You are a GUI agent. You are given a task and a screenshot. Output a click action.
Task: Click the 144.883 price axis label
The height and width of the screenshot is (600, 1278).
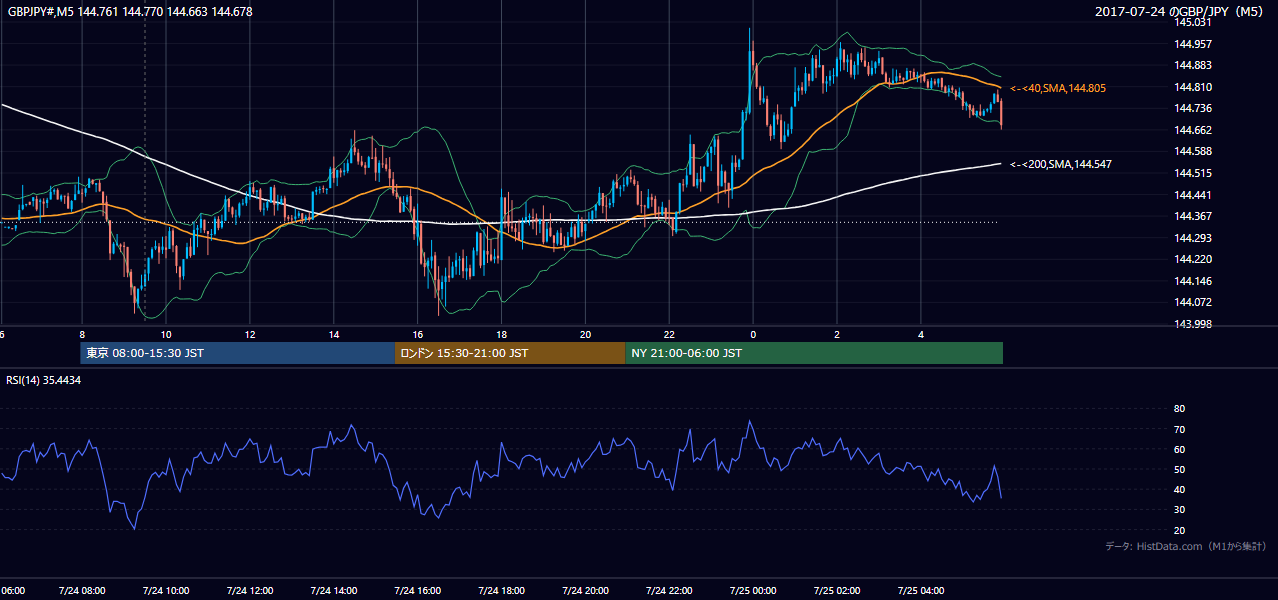(1193, 65)
